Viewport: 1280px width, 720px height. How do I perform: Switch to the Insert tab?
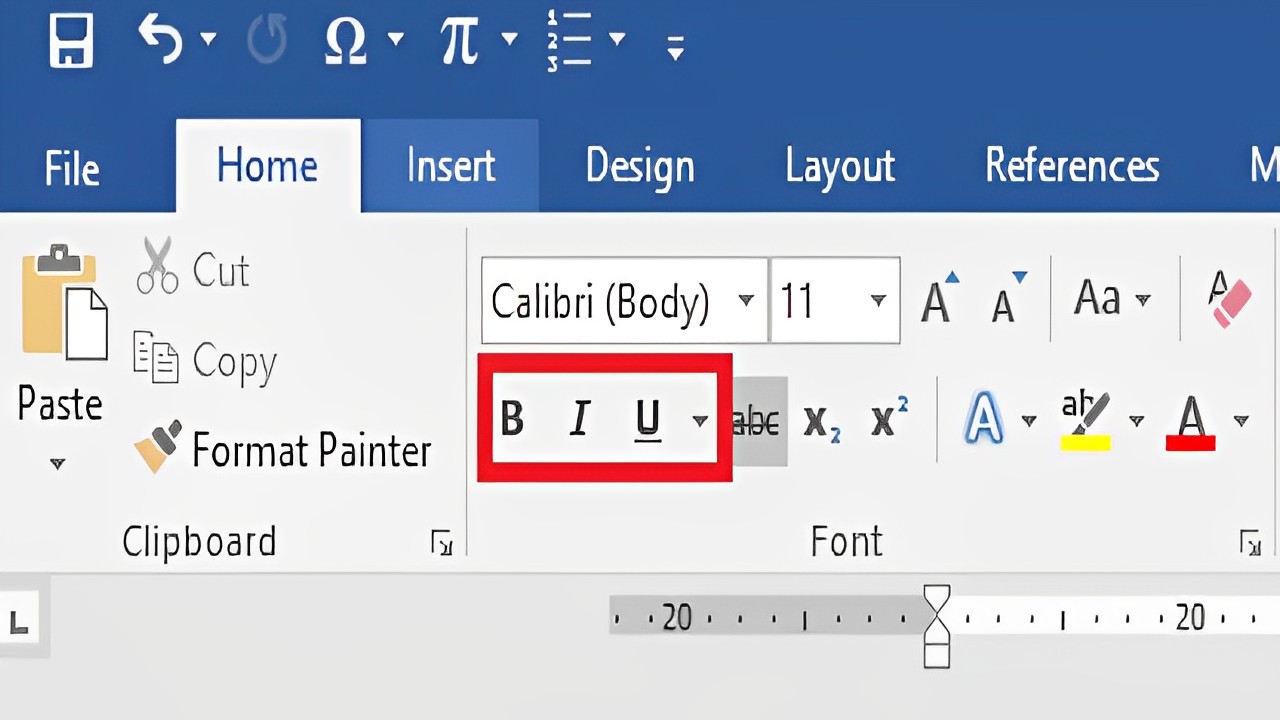tap(450, 166)
